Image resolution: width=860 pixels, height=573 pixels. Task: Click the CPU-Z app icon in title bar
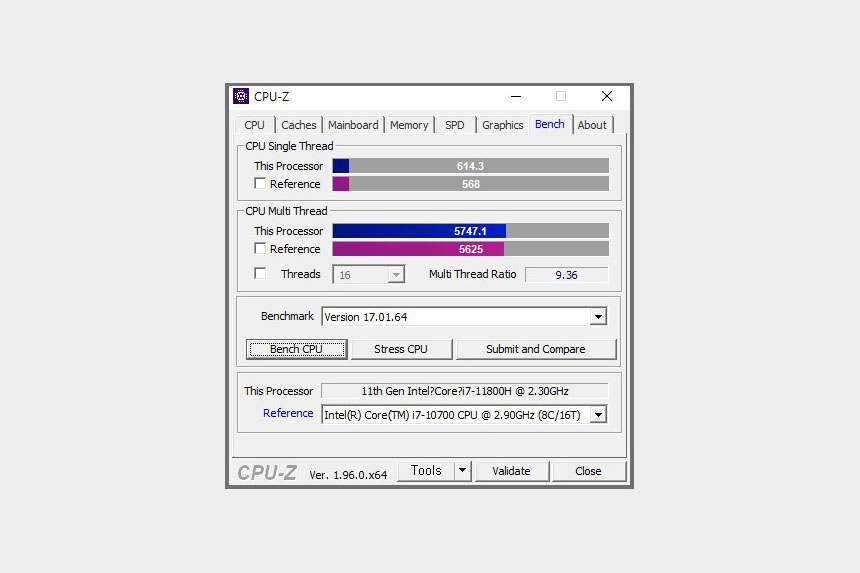coord(241,96)
